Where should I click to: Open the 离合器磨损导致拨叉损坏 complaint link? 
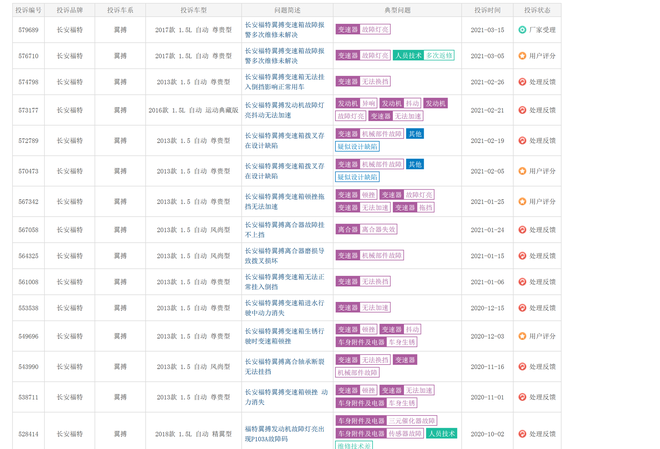coord(284,256)
